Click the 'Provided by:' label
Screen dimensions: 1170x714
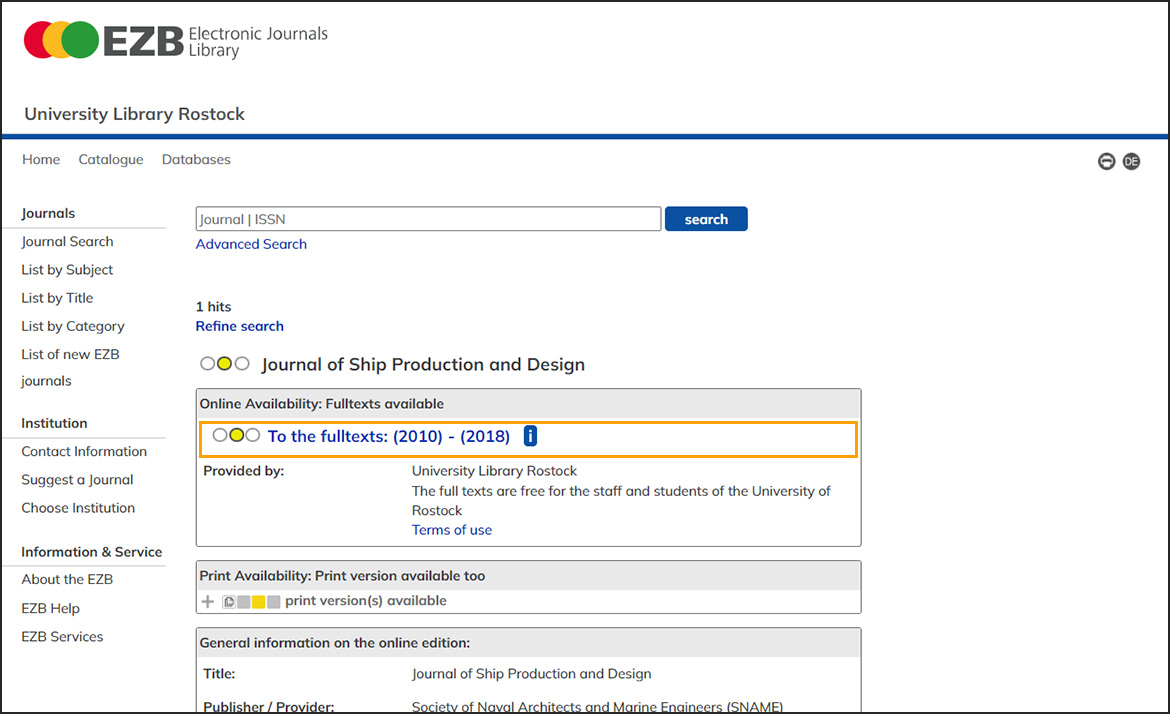(x=244, y=472)
